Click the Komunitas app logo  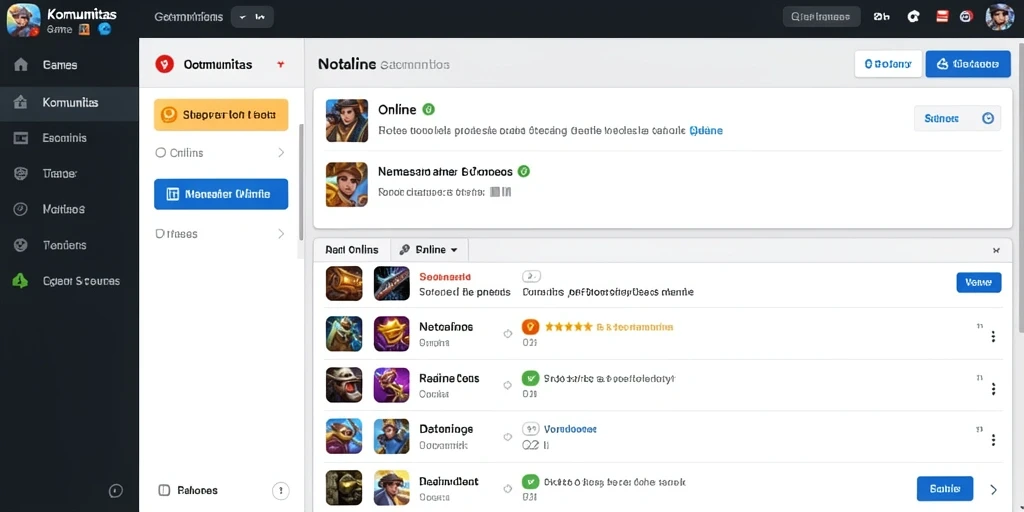coord(24,20)
